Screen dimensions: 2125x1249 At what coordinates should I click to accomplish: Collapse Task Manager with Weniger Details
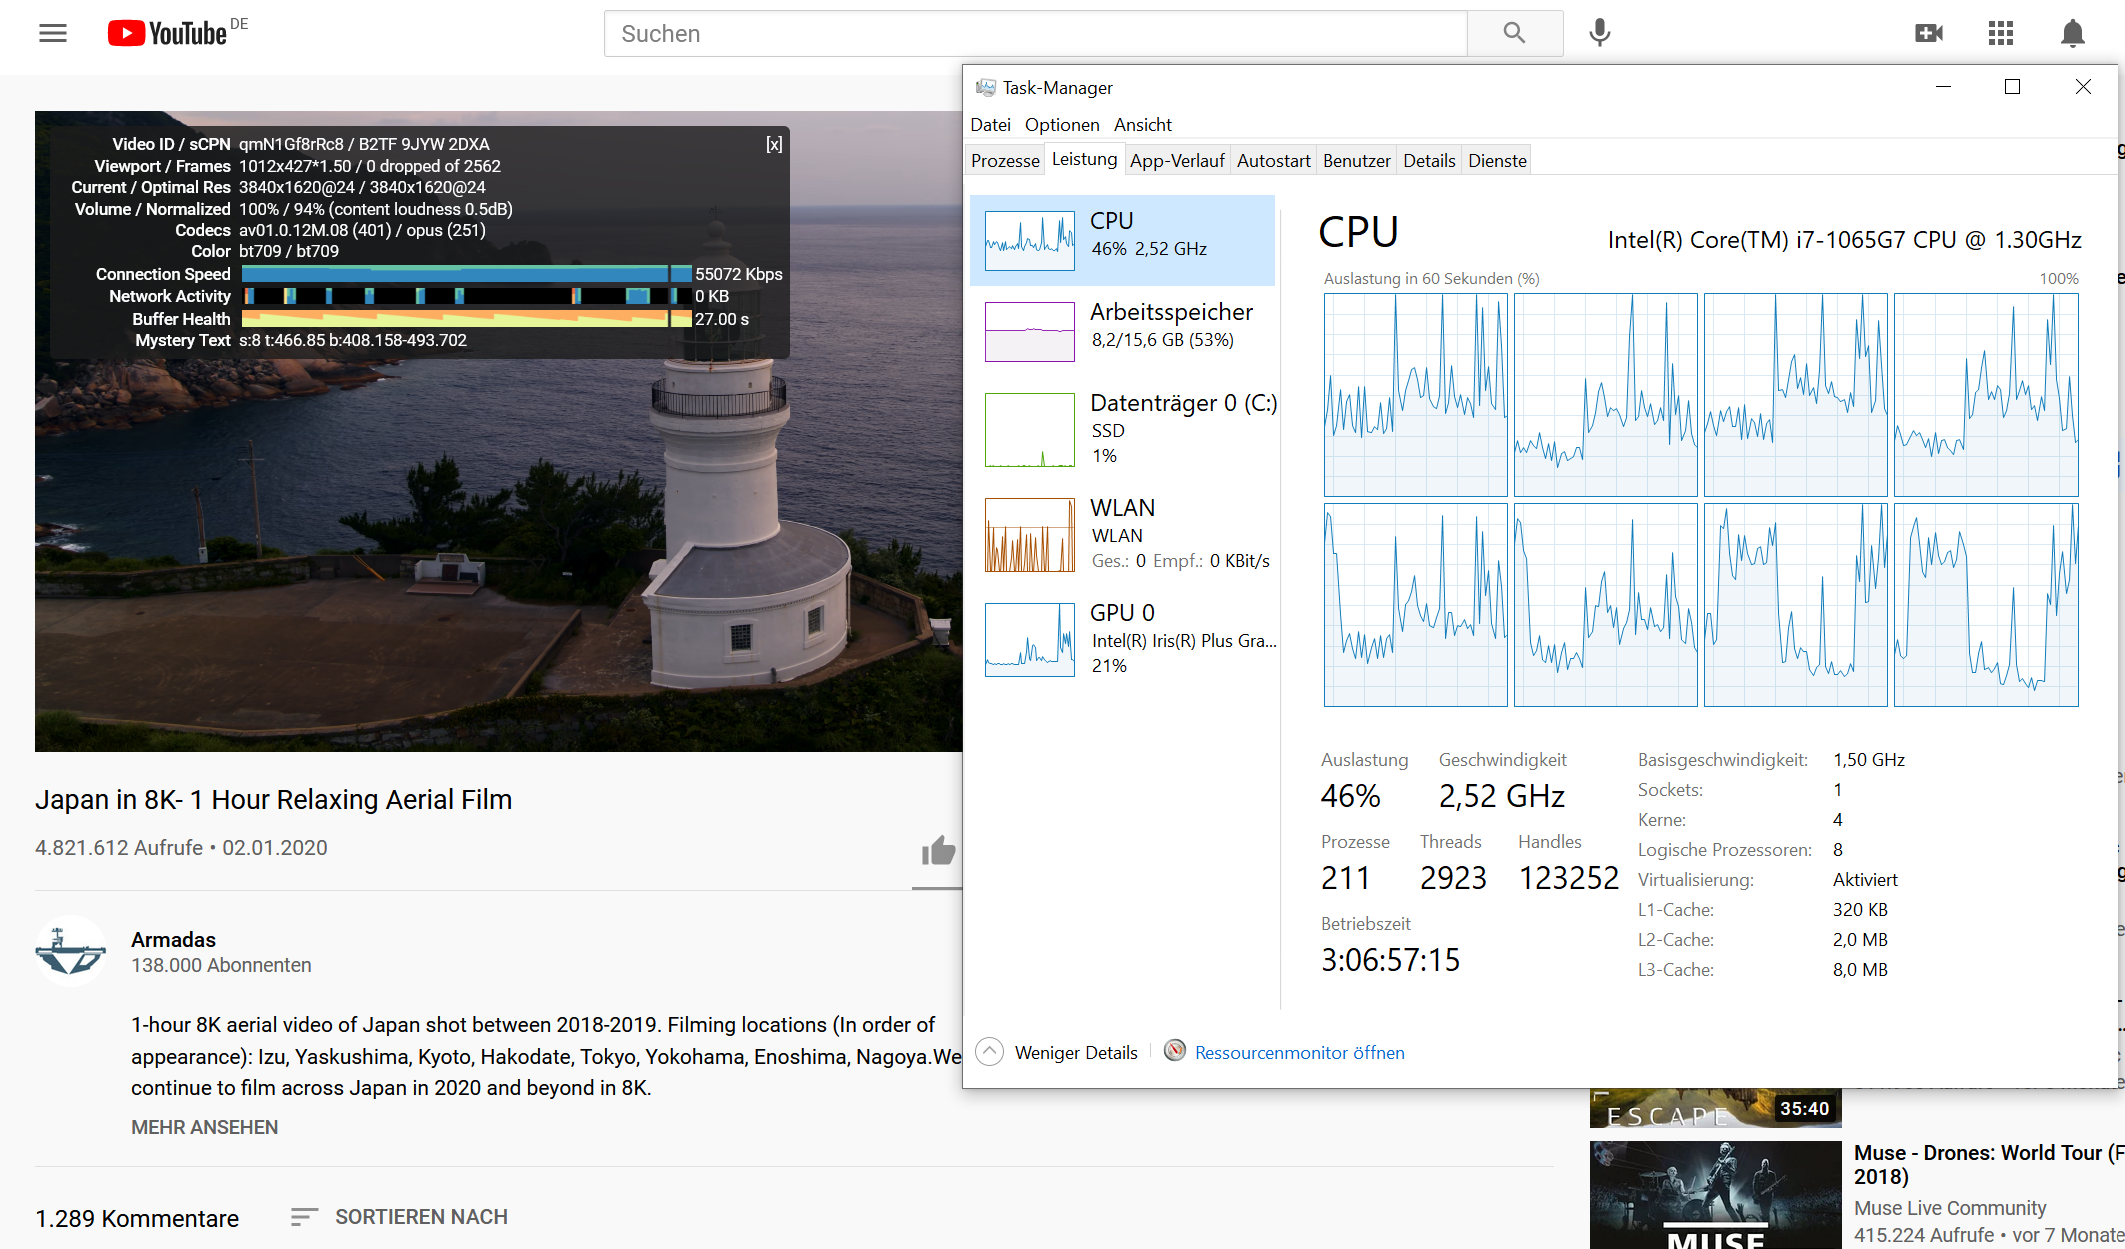(1075, 1052)
